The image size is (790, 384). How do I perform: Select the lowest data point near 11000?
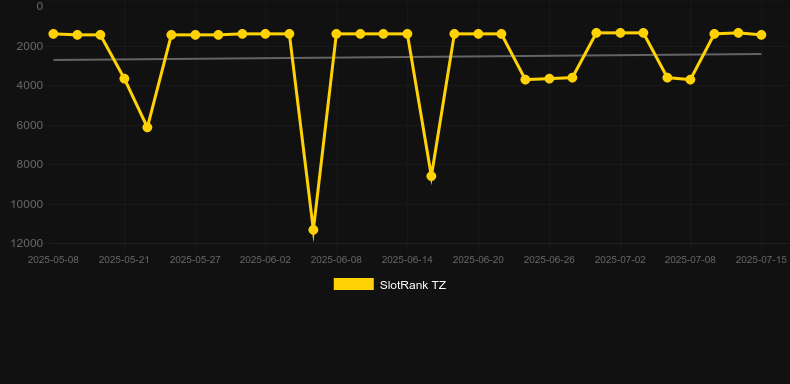tap(313, 230)
